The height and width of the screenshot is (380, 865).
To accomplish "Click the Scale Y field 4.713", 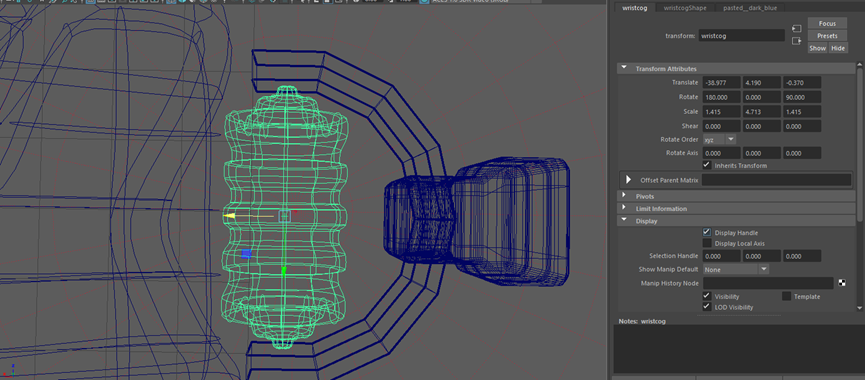I will point(762,111).
